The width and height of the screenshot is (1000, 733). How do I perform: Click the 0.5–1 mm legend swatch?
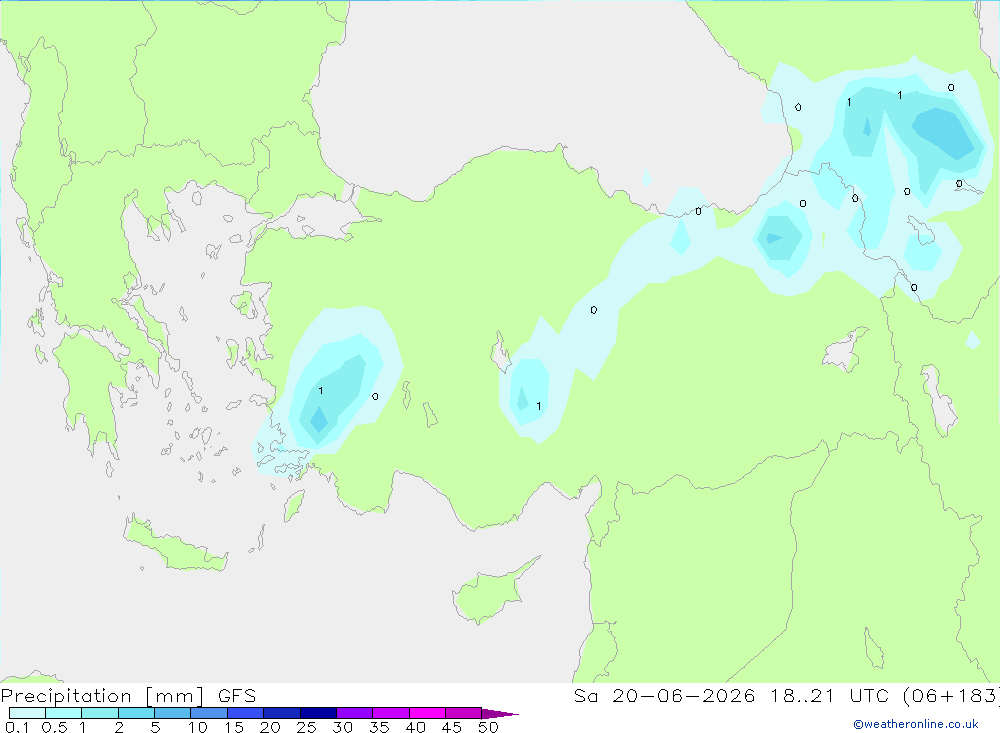(x=64, y=713)
